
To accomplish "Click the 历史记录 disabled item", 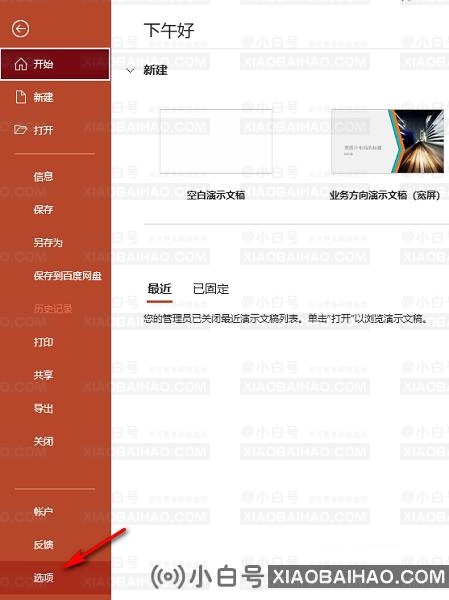I will (52, 309).
